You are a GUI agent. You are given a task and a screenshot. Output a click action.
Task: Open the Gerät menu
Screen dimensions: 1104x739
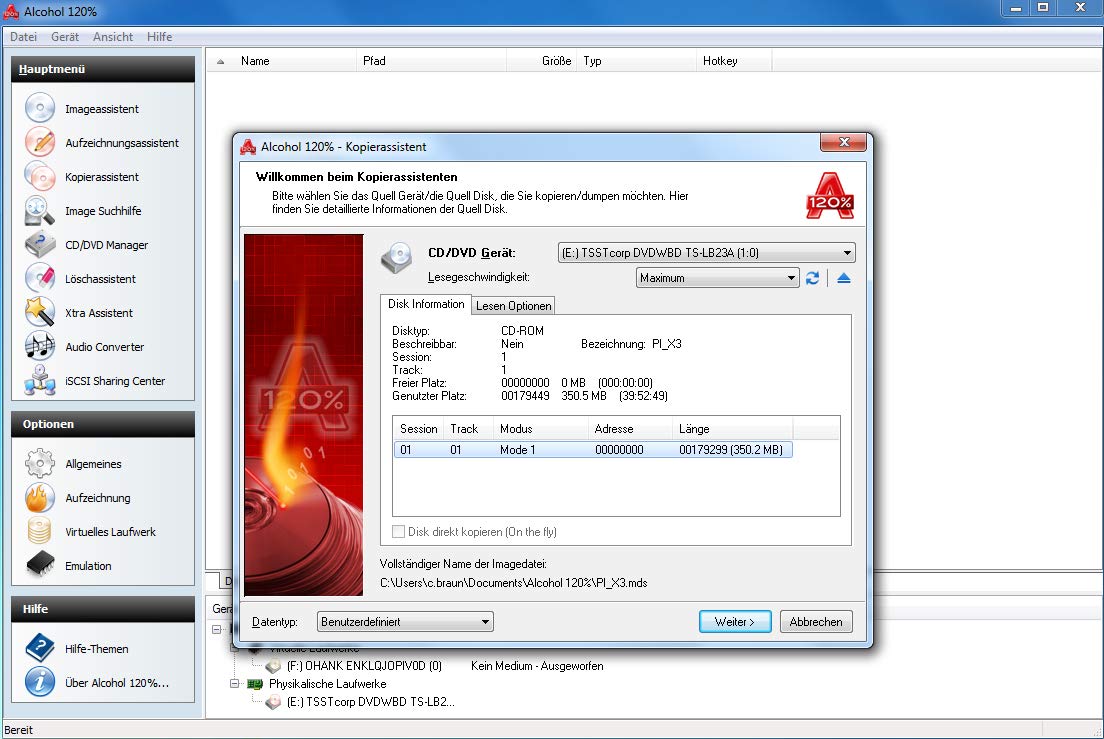65,37
